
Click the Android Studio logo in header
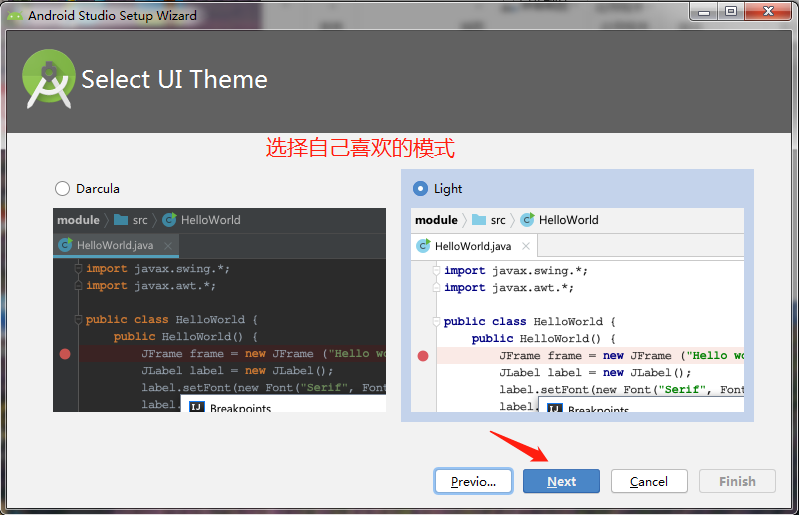48,78
